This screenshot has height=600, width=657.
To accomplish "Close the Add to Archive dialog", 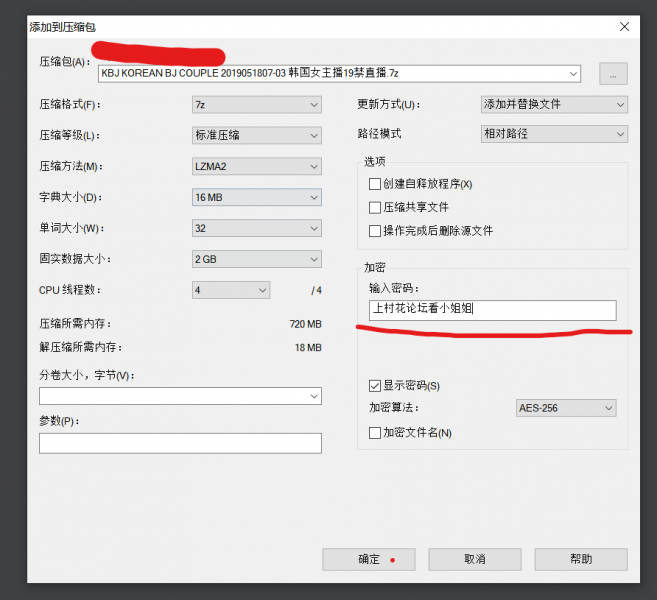I will point(624,27).
